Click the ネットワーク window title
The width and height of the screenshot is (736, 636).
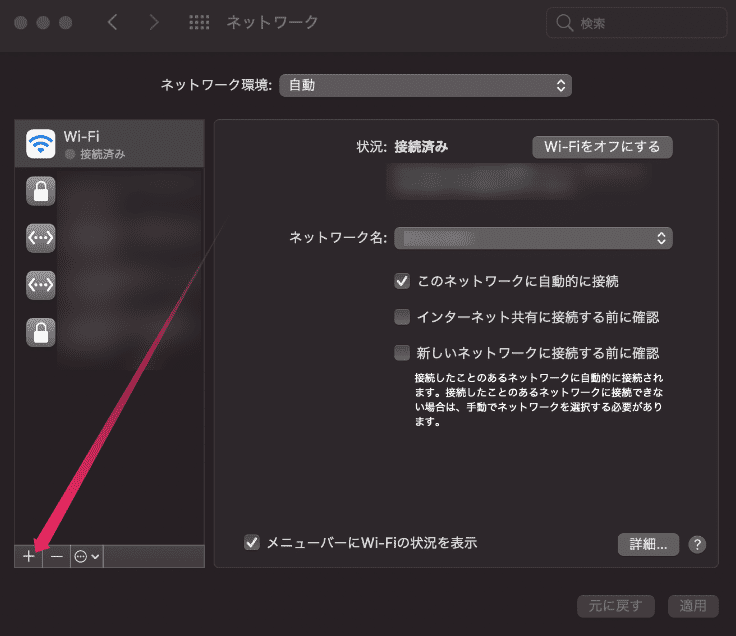point(272,22)
